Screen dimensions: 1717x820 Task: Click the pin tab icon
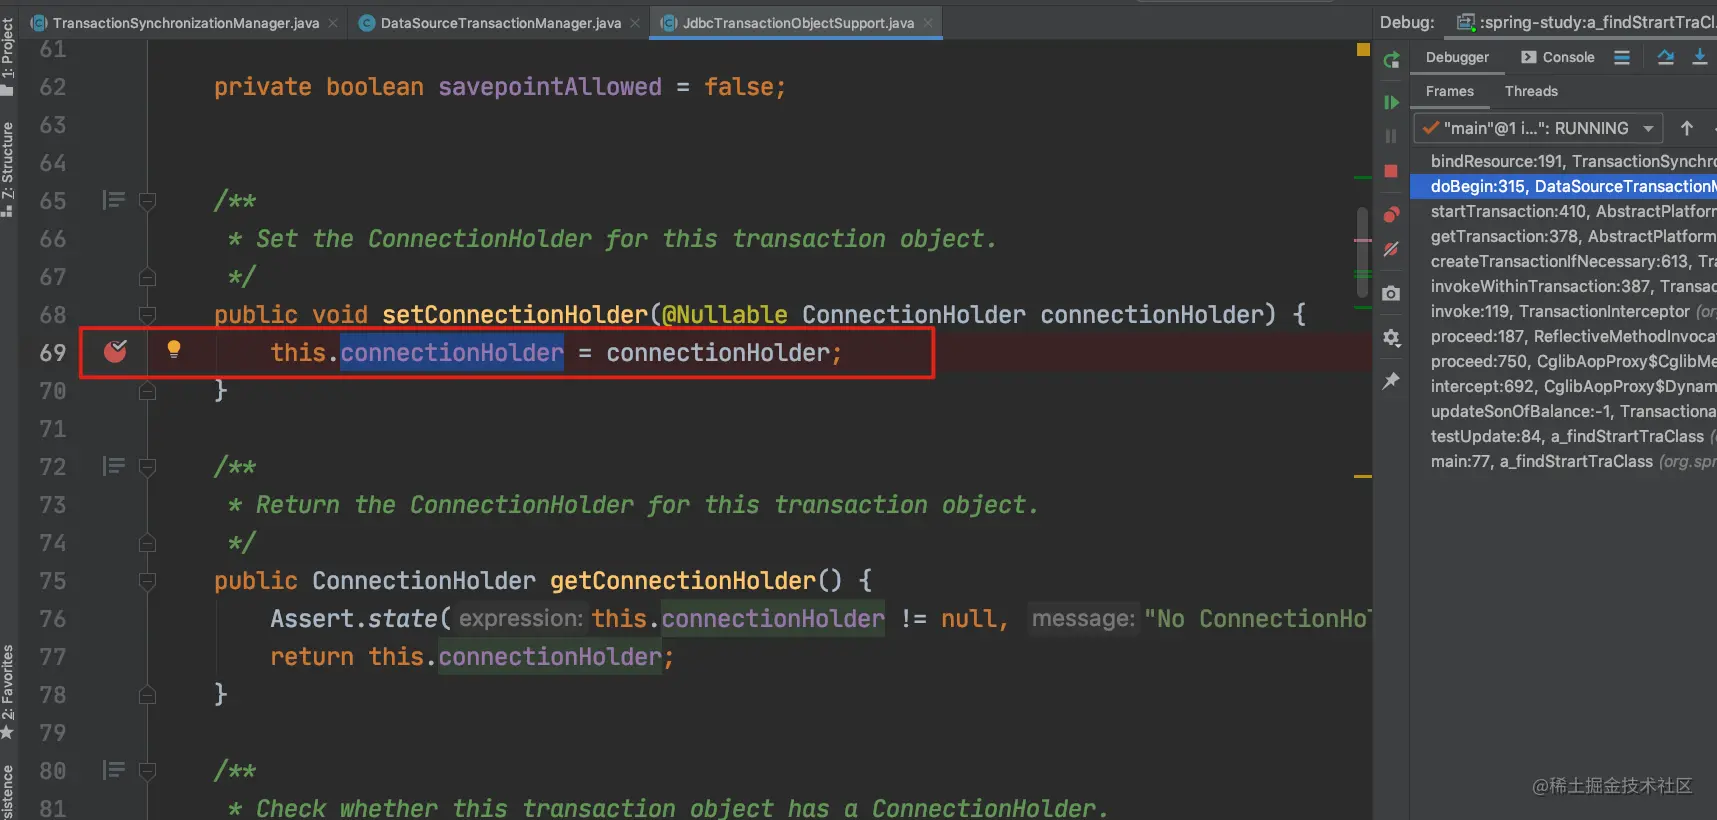[1391, 381]
